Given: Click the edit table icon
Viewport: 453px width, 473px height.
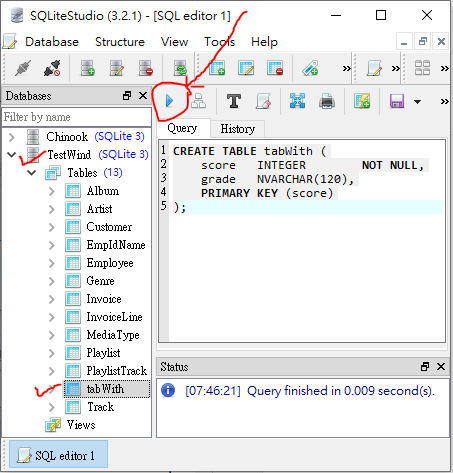Looking at the screenshot, I should coord(246,68).
